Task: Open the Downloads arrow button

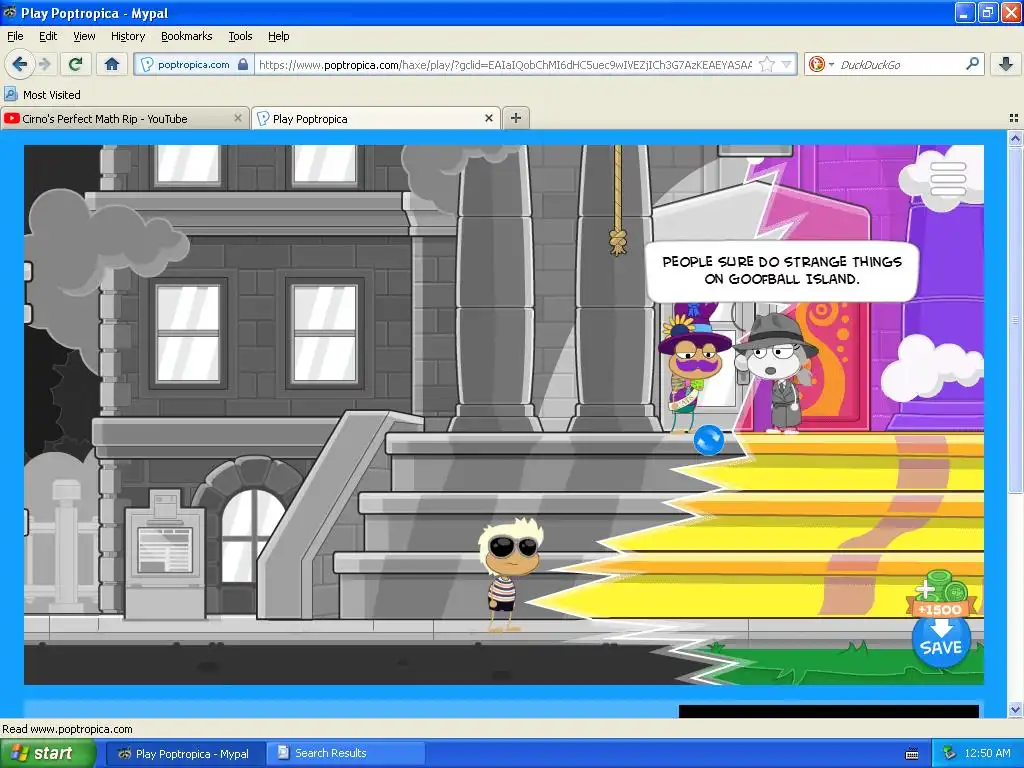Action: [x=1006, y=64]
